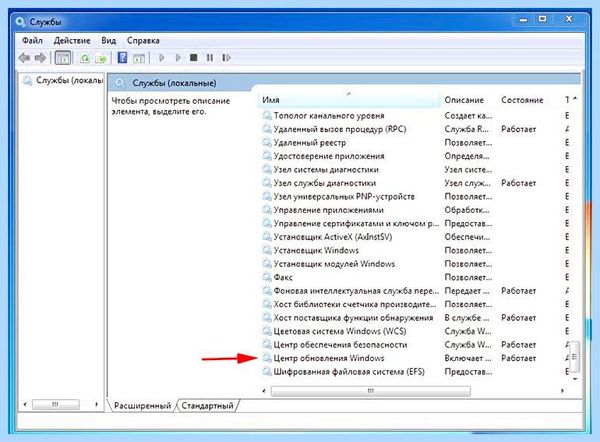Click the Properties pane toolbar icon

click(139, 58)
